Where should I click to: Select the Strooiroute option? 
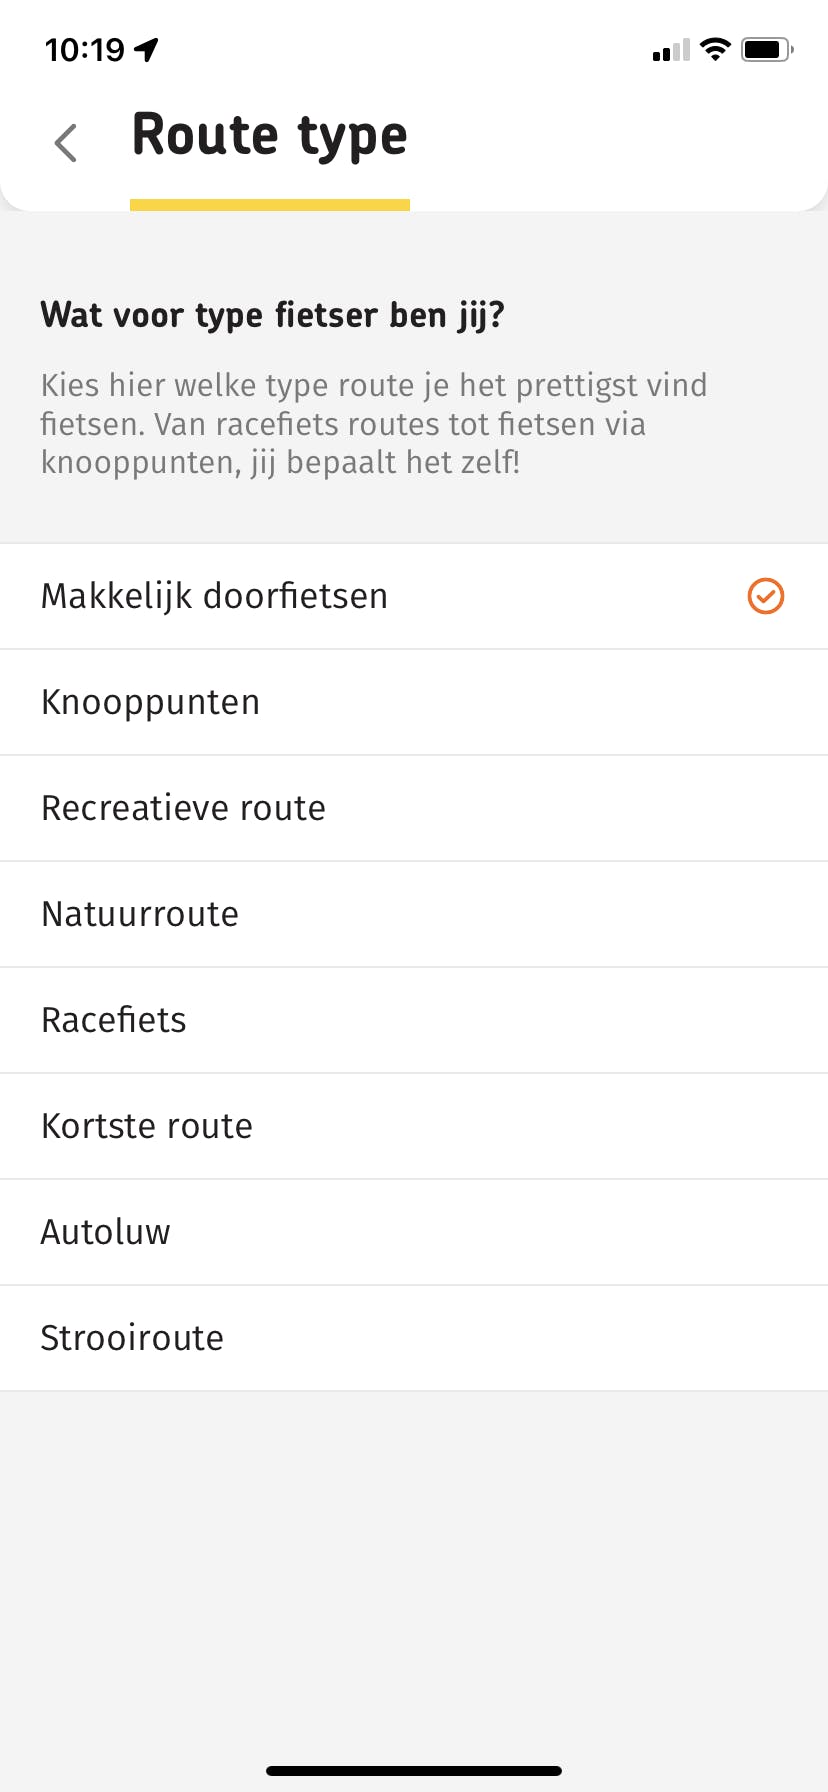(x=132, y=1338)
